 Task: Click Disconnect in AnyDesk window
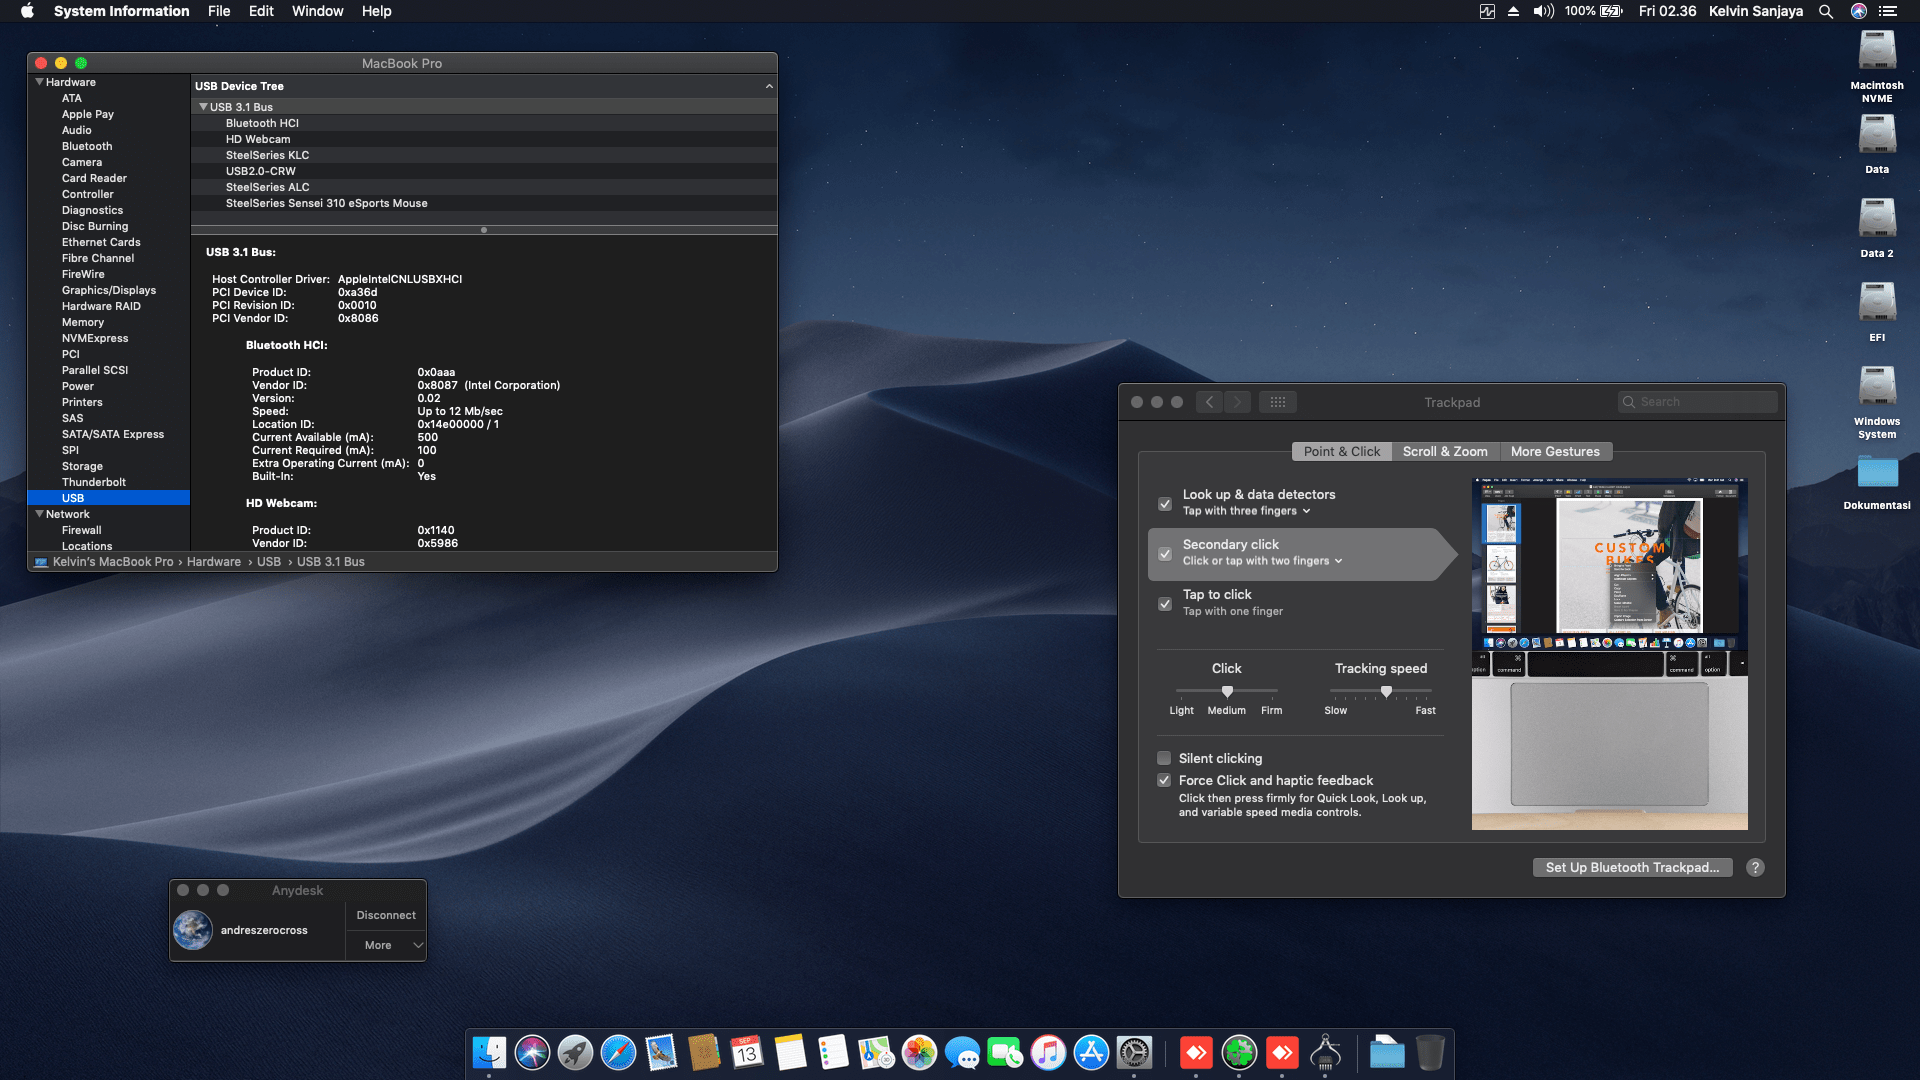[386, 915]
